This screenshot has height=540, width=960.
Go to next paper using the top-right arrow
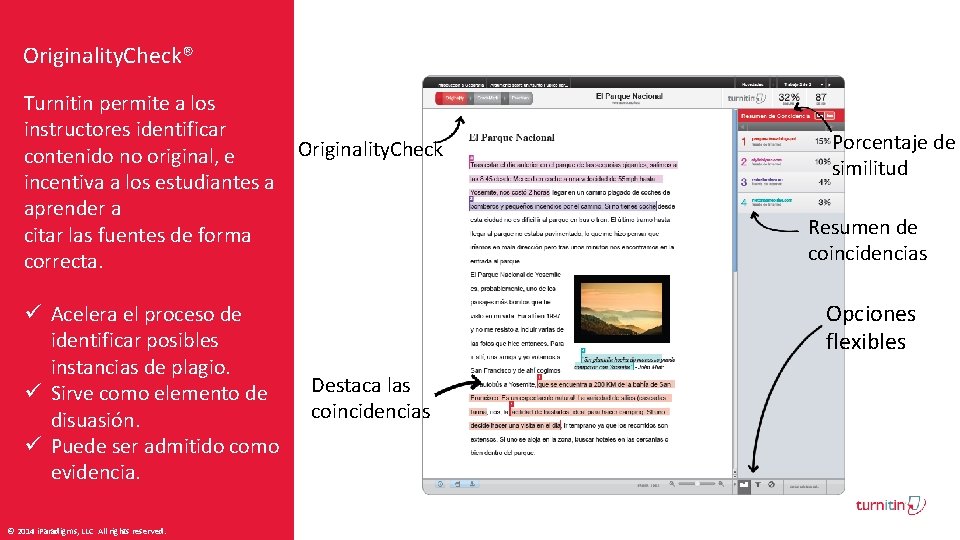[x=830, y=84]
